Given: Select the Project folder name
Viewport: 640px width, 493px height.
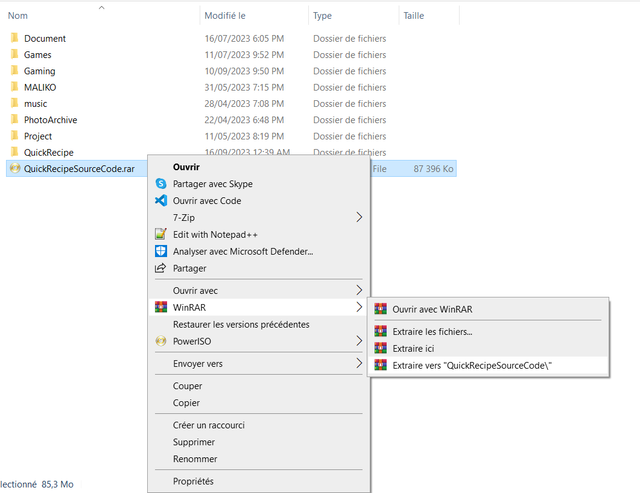Looking at the screenshot, I should pyautogui.click(x=38, y=136).
